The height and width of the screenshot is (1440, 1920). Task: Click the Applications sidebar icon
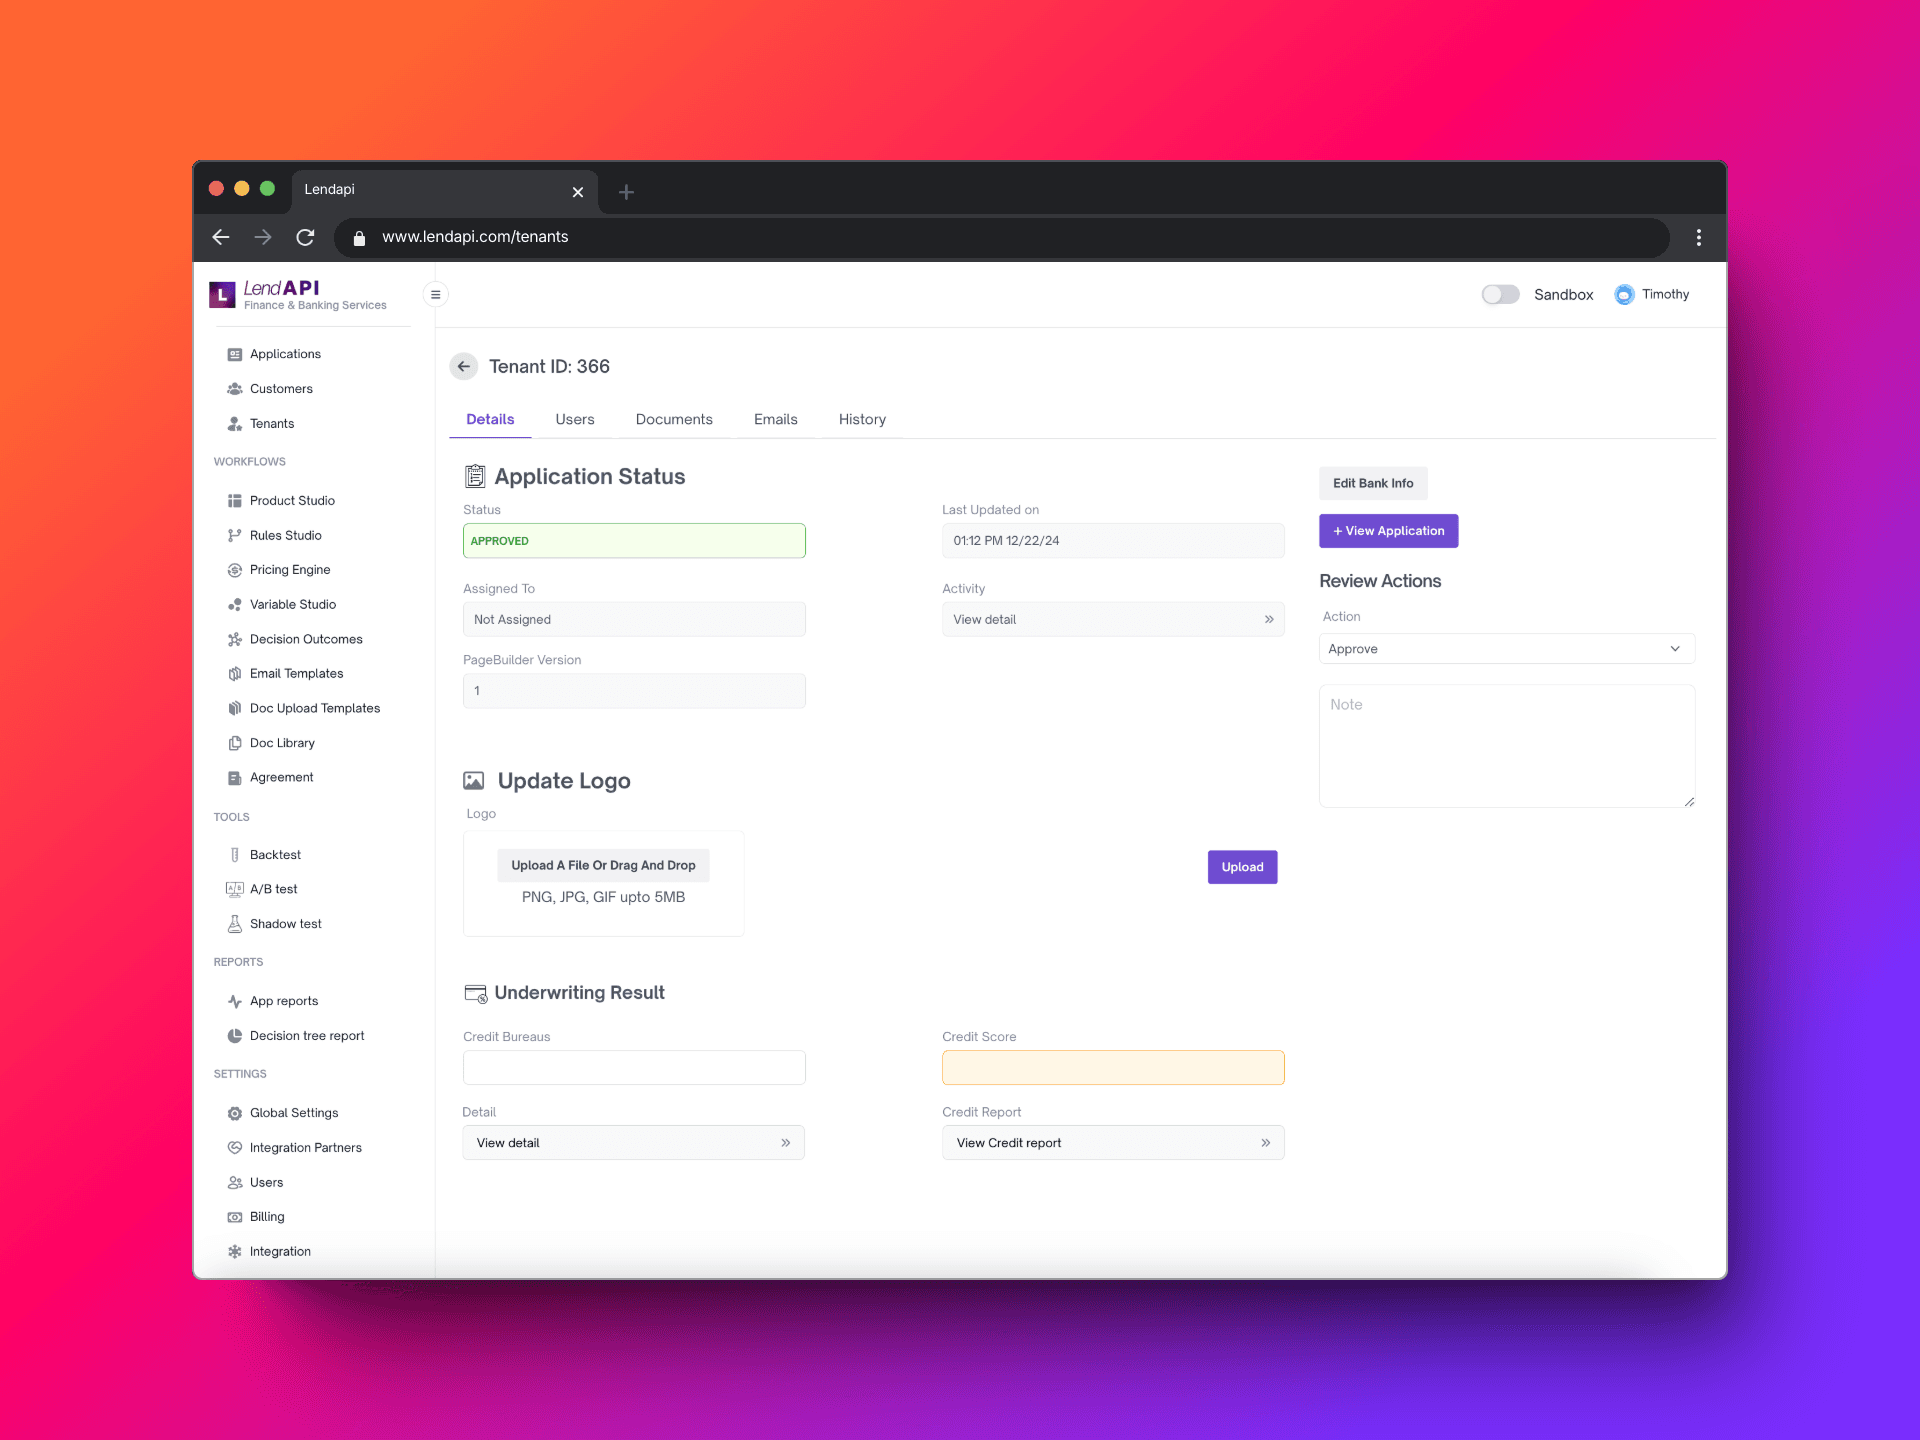[x=234, y=354]
